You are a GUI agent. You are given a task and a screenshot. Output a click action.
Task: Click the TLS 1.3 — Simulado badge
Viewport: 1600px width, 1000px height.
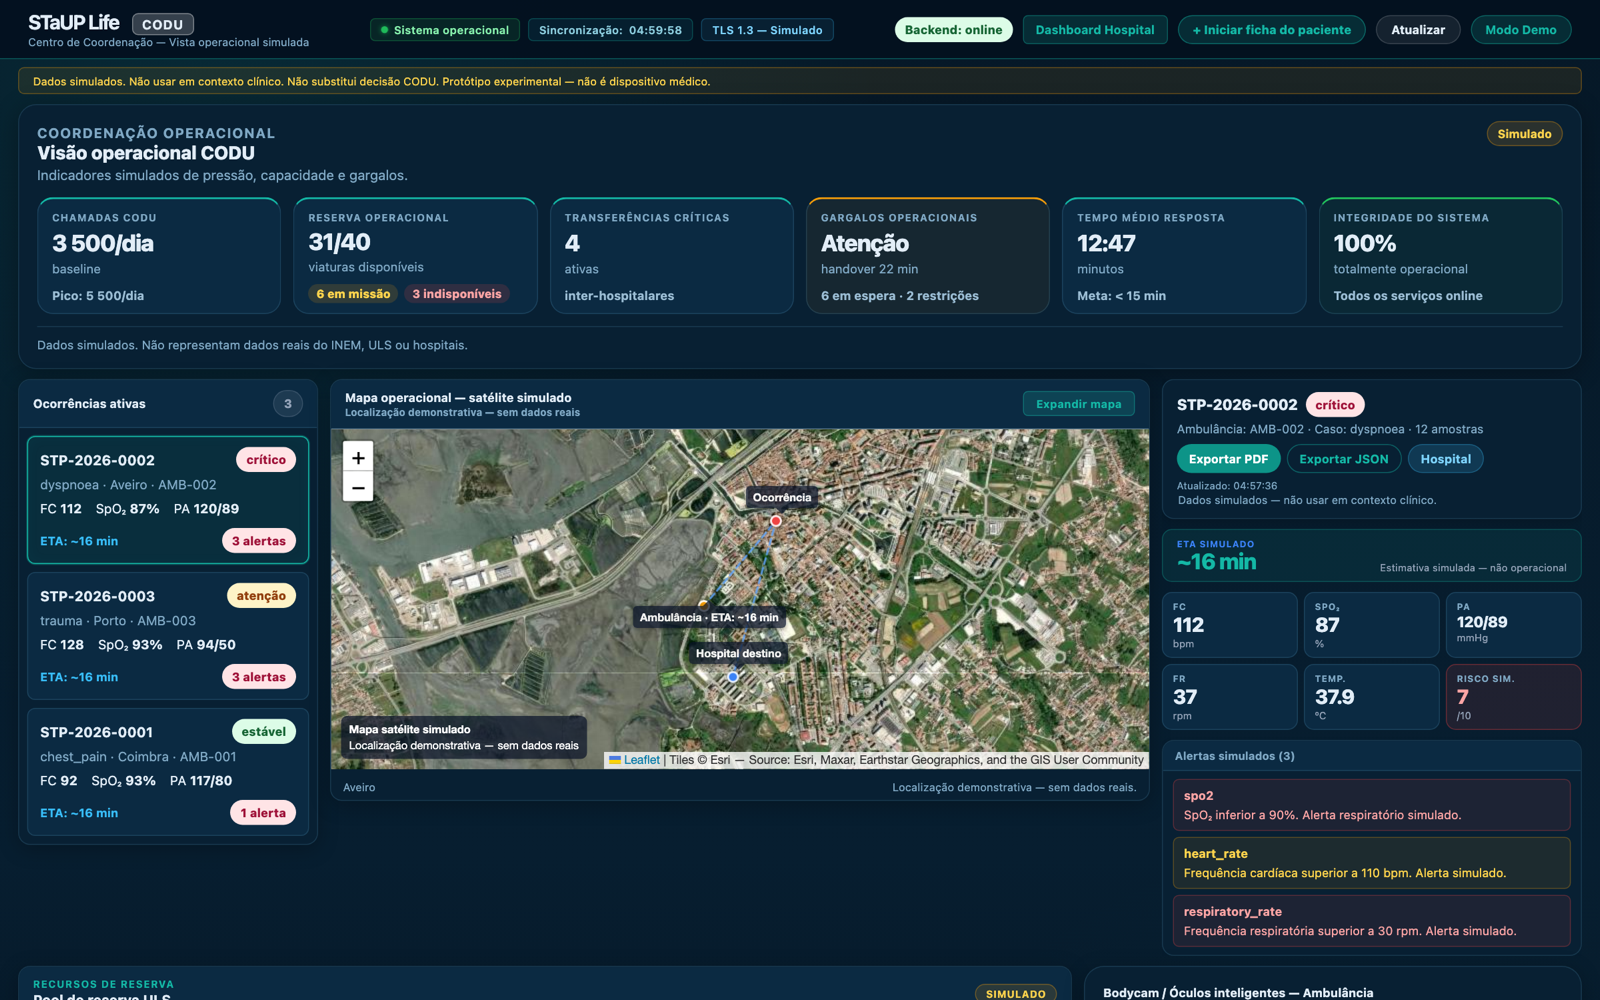point(767,30)
